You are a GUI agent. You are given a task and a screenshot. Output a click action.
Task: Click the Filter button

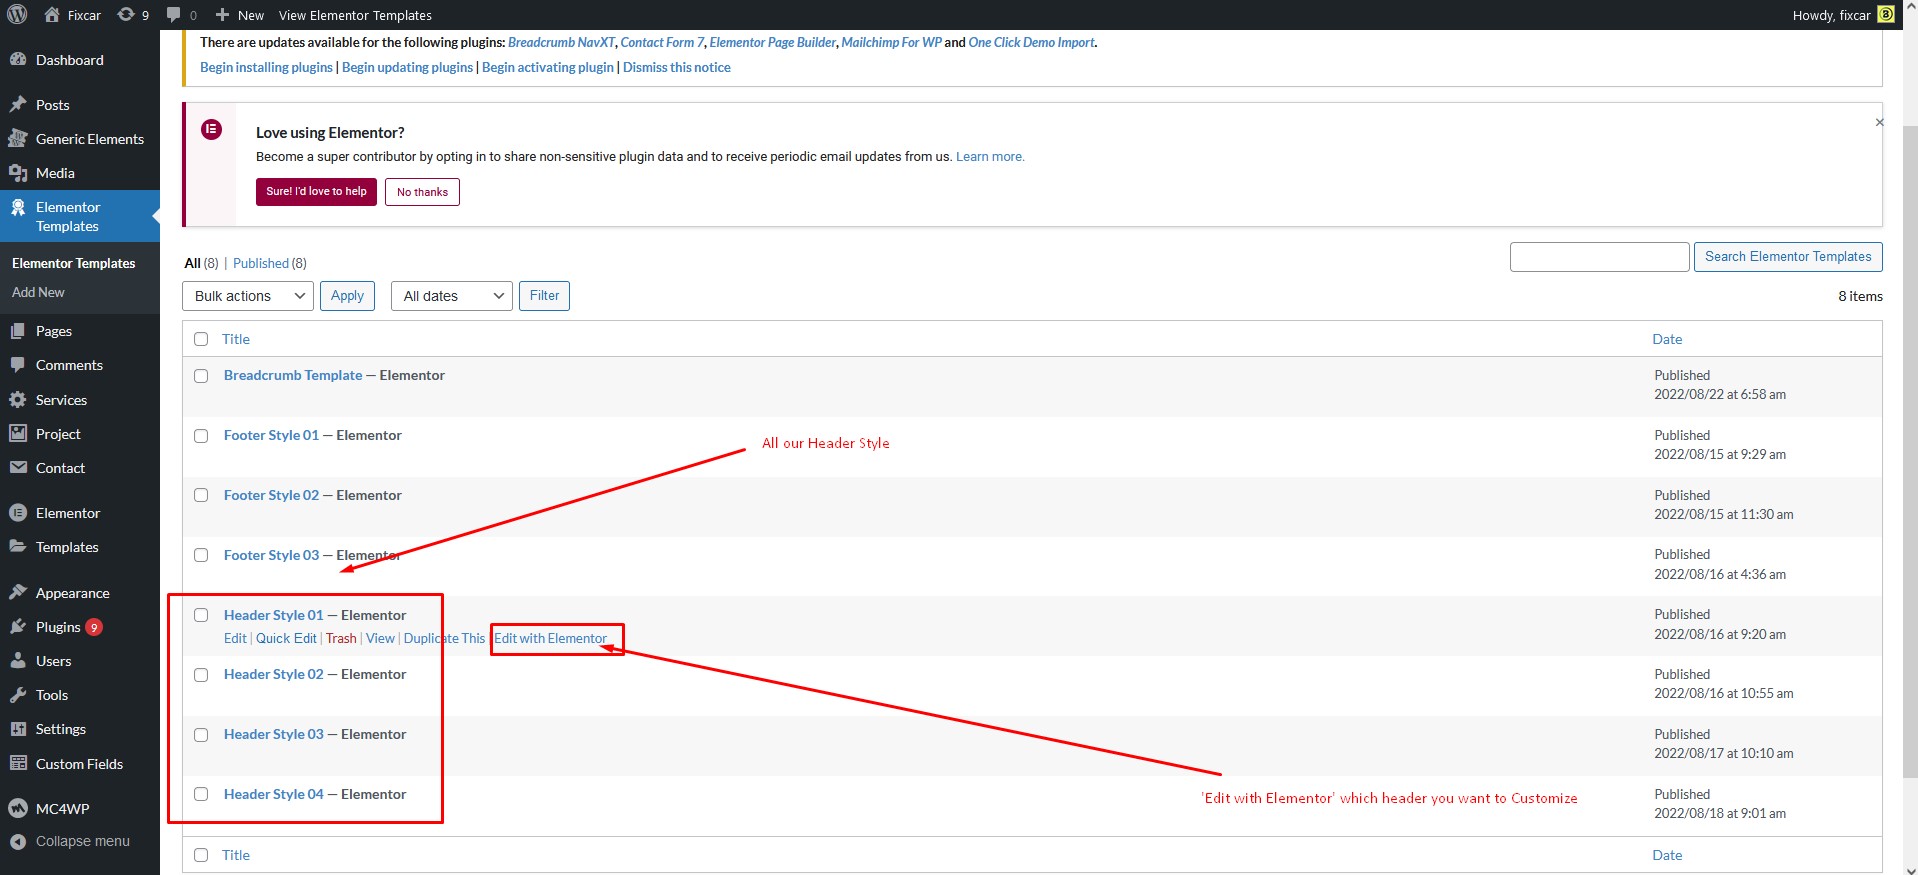pos(544,296)
